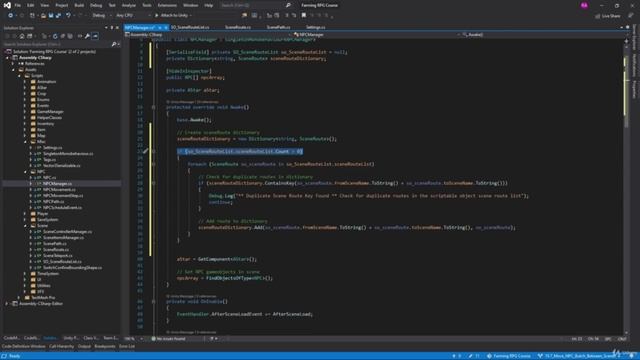Viewport: 640px width, 360px height.
Task: Click the account avatar badge
Action: click(x=584, y=5)
